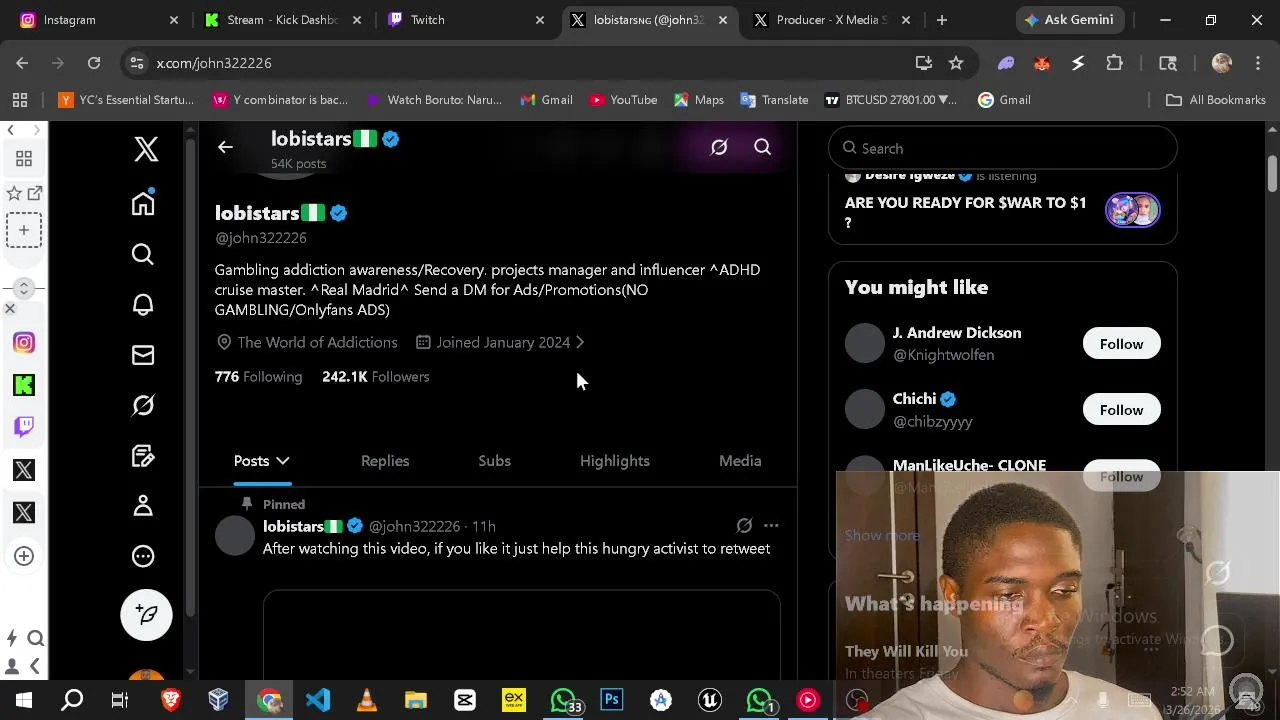Open a new browser tab with plus

tap(941, 20)
